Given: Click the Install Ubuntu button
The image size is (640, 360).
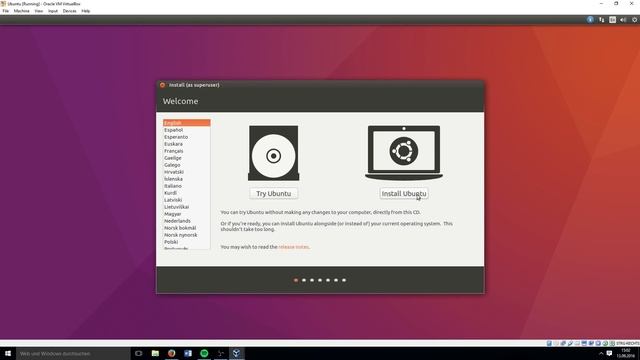Looking at the screenshot, I should pos(404,193).
